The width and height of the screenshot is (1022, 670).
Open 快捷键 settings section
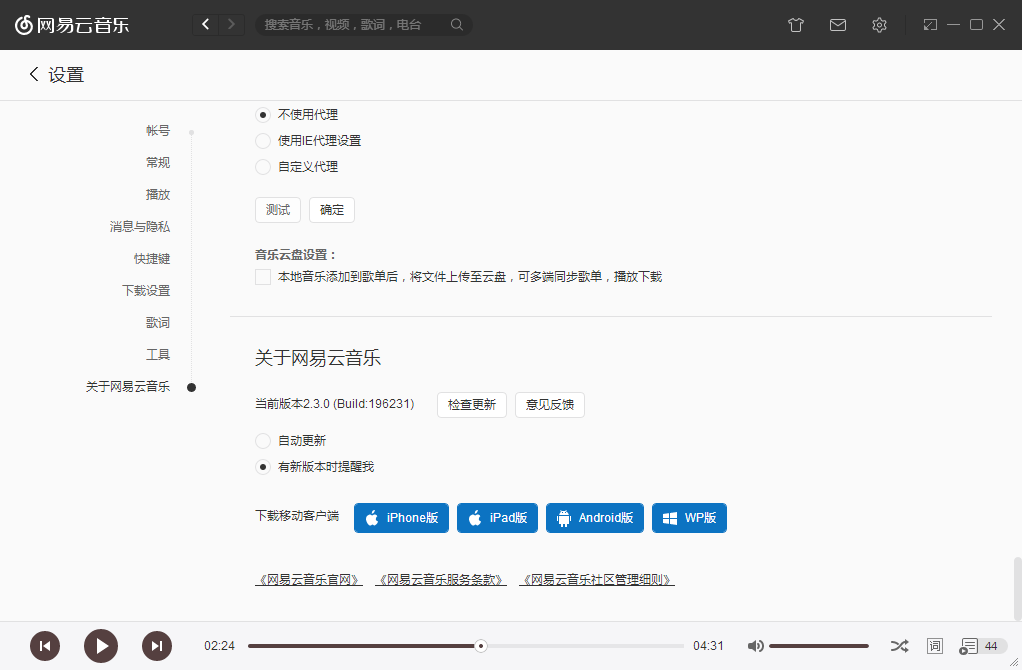point(152,258)
